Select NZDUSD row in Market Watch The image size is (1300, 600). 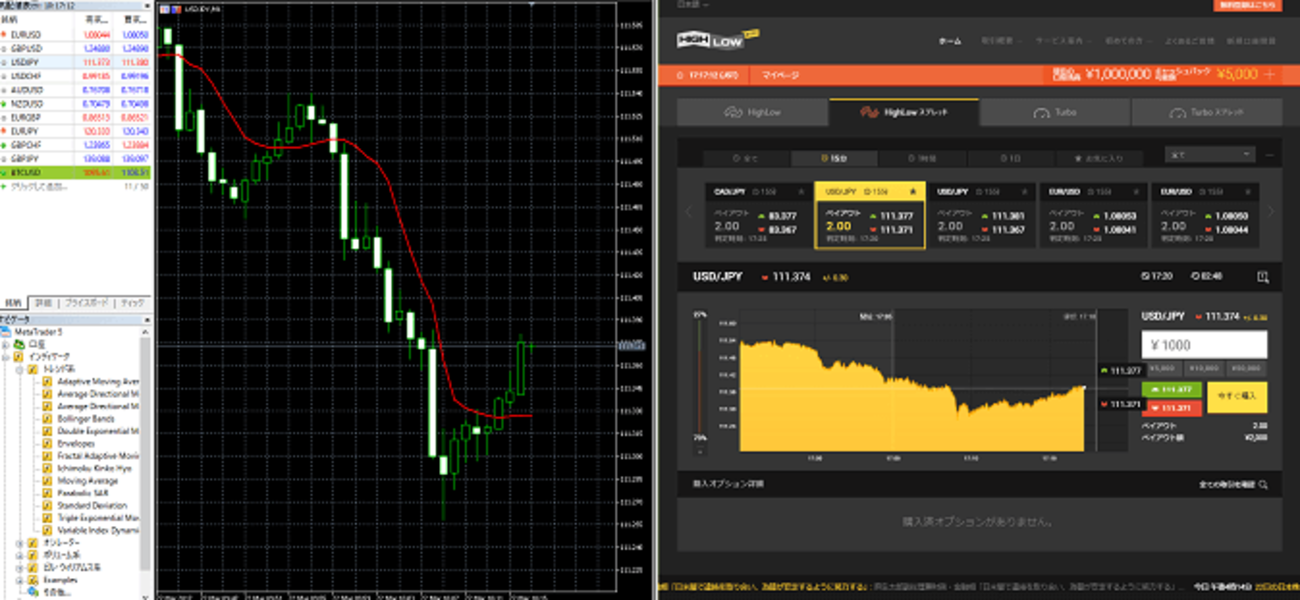pos(76,102)
